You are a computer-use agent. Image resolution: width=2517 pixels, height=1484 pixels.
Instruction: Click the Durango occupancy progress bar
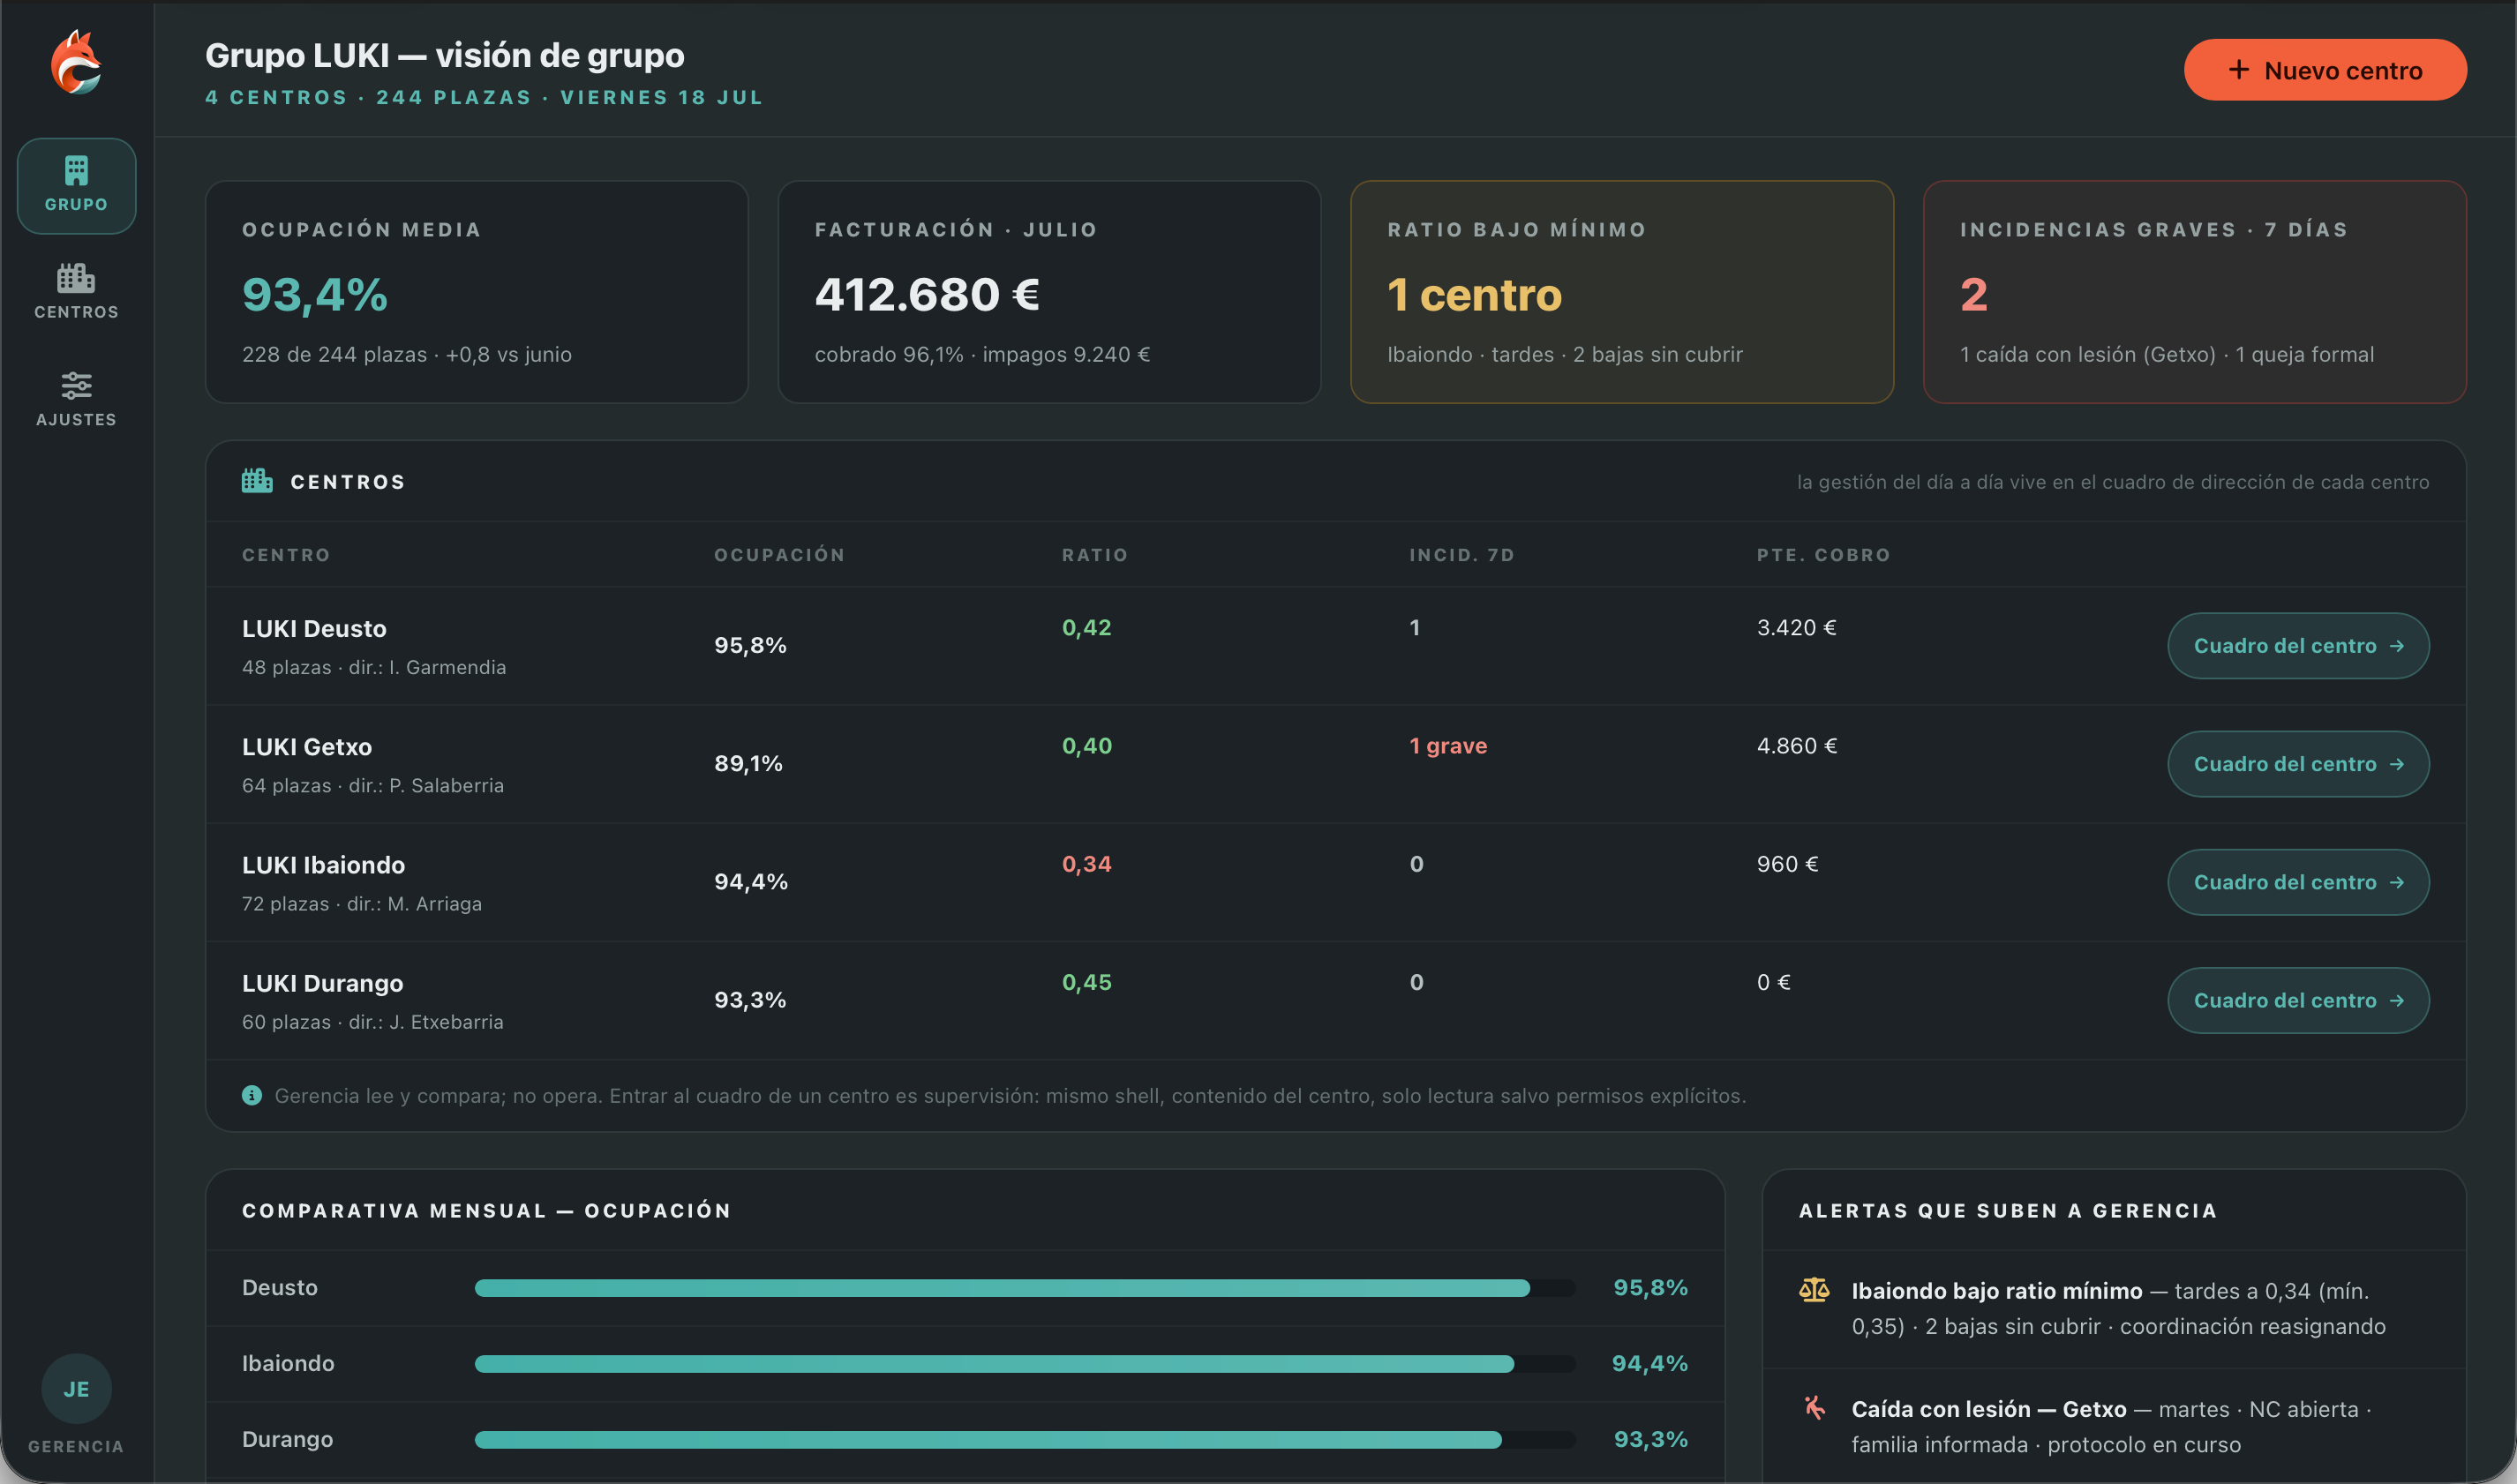tap(1025, 1440)
